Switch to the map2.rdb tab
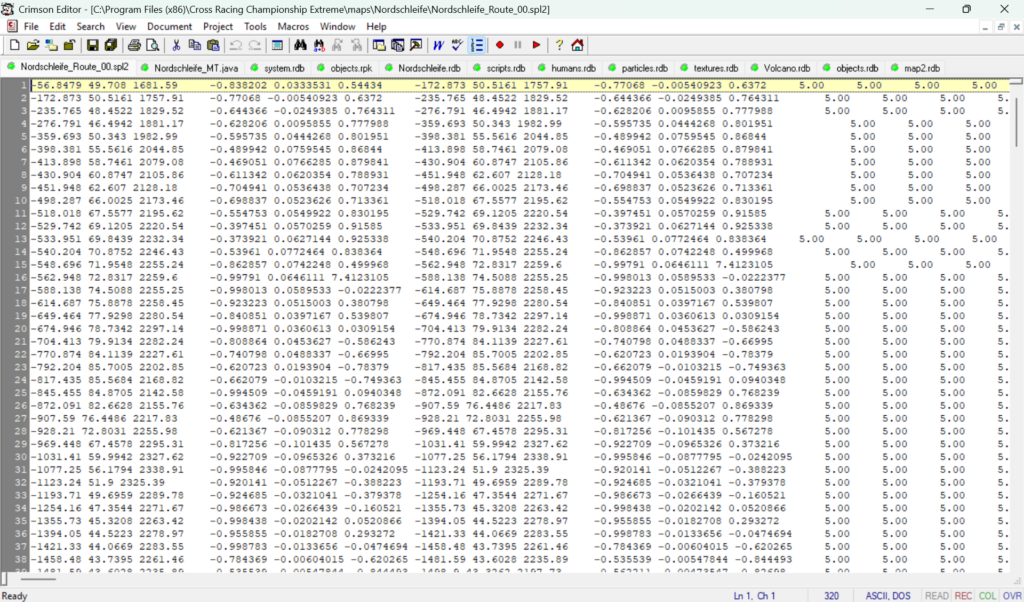 (916, 68)
